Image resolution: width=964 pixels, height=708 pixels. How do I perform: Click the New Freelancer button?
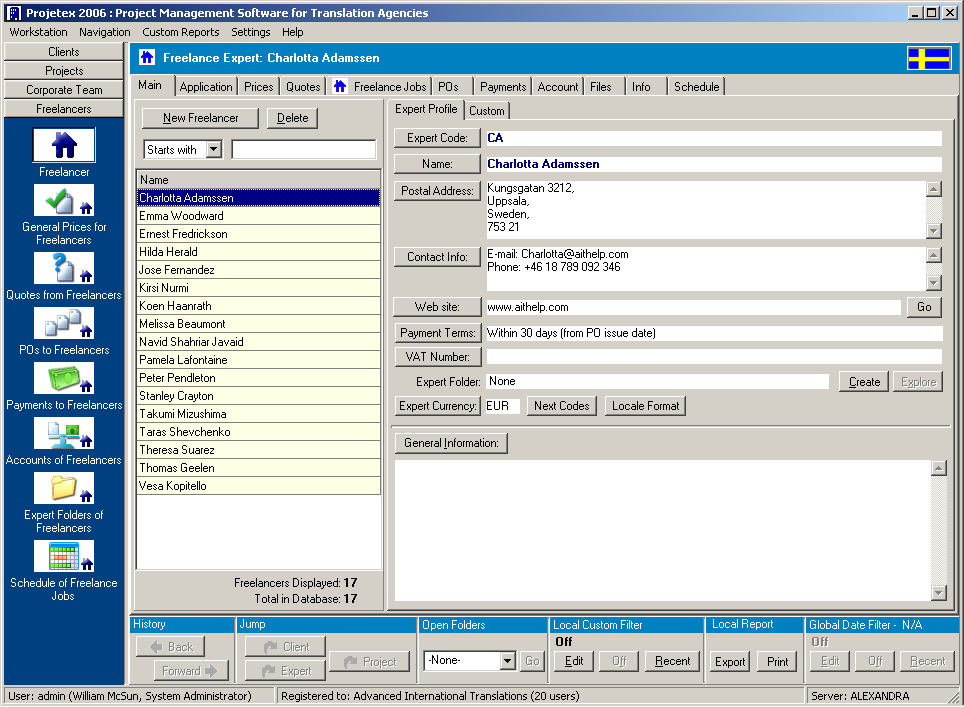tap(200, 118)
